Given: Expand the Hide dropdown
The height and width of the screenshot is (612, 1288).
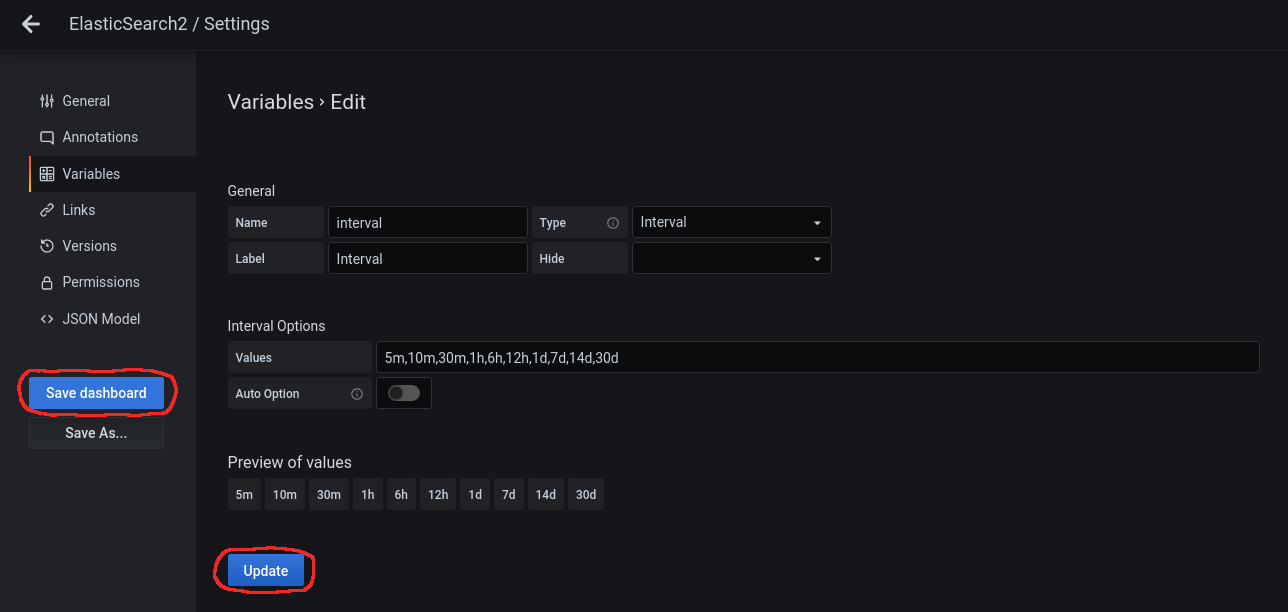Looking at the screenshot, I should [x=731, y=258].
